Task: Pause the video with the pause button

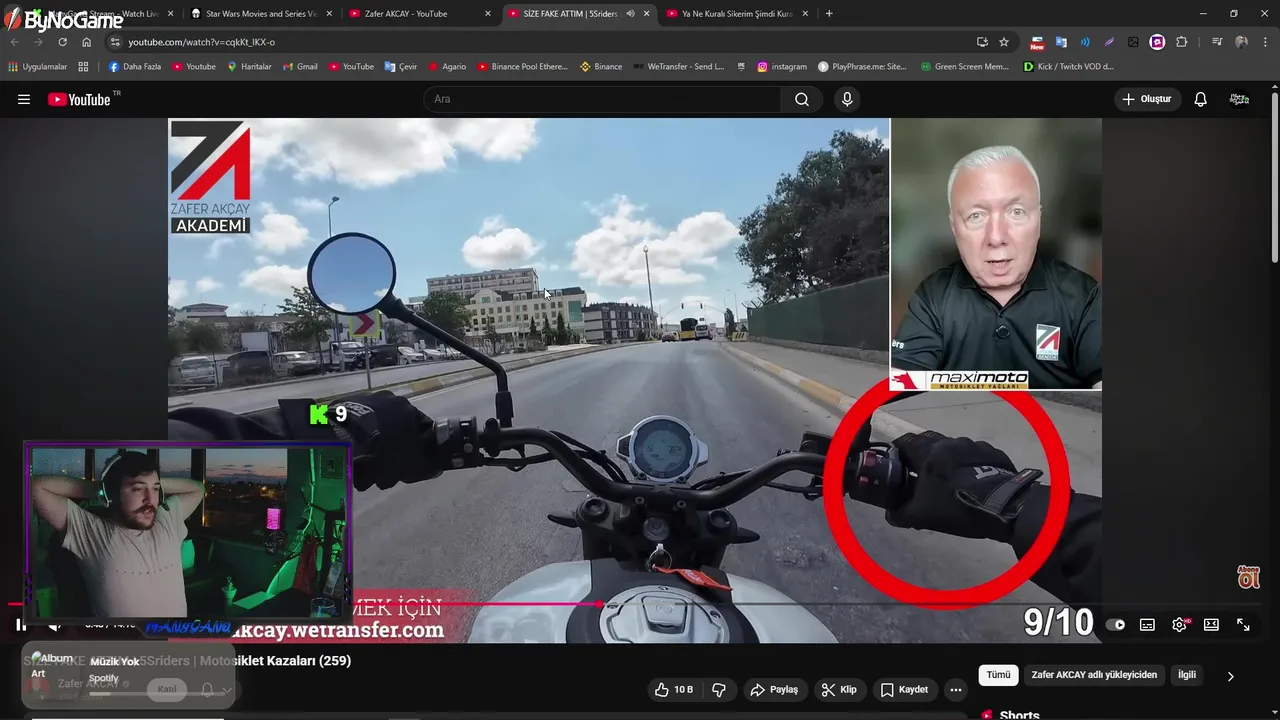Action: click(21, 625)
